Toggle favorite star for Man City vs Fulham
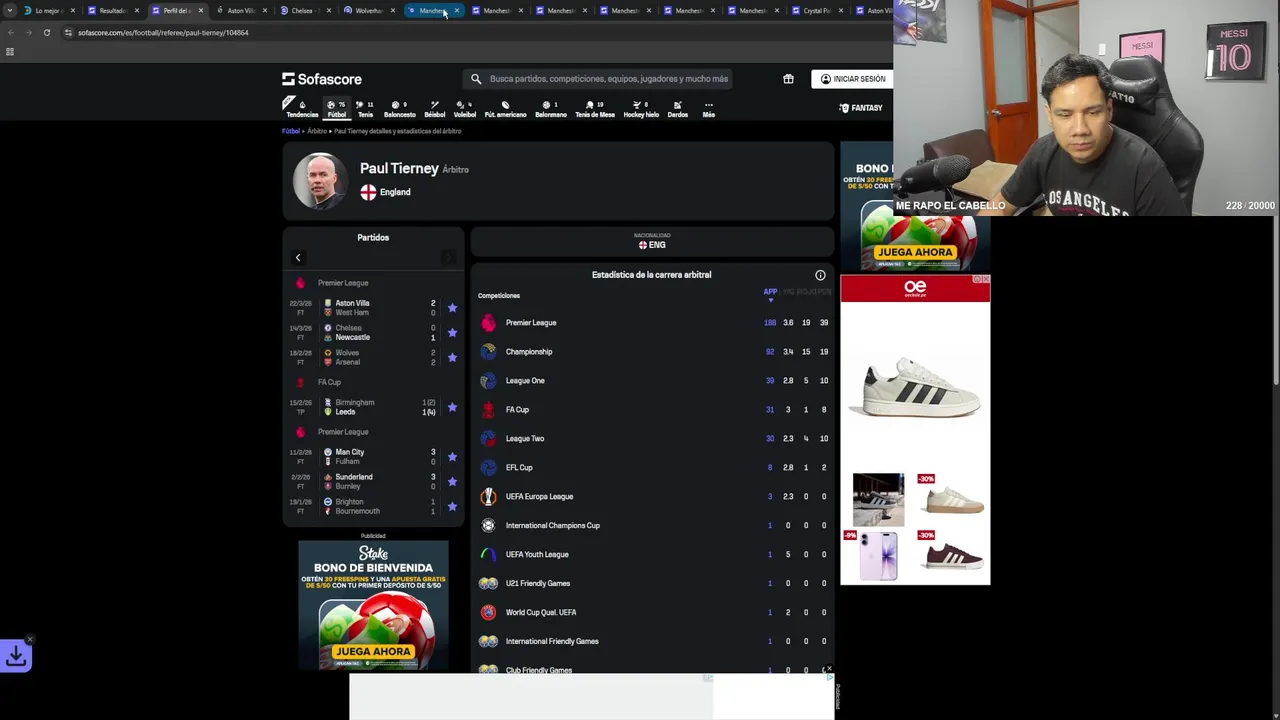 coord(452,457)
